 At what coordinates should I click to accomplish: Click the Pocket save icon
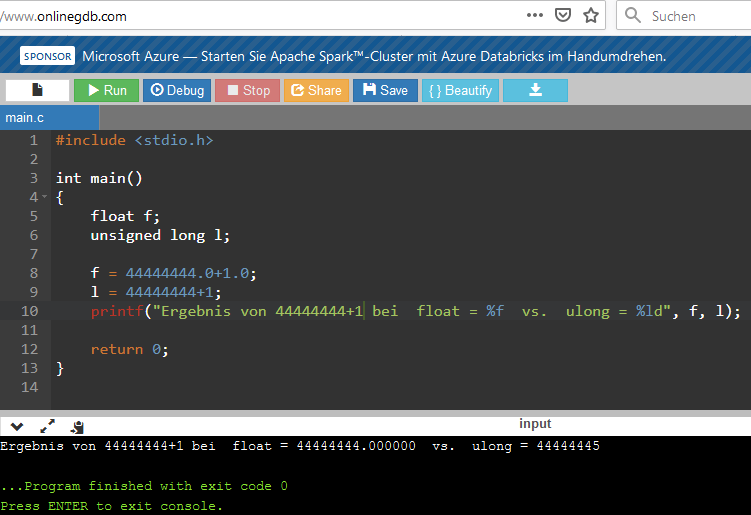[x=563, y=15]
